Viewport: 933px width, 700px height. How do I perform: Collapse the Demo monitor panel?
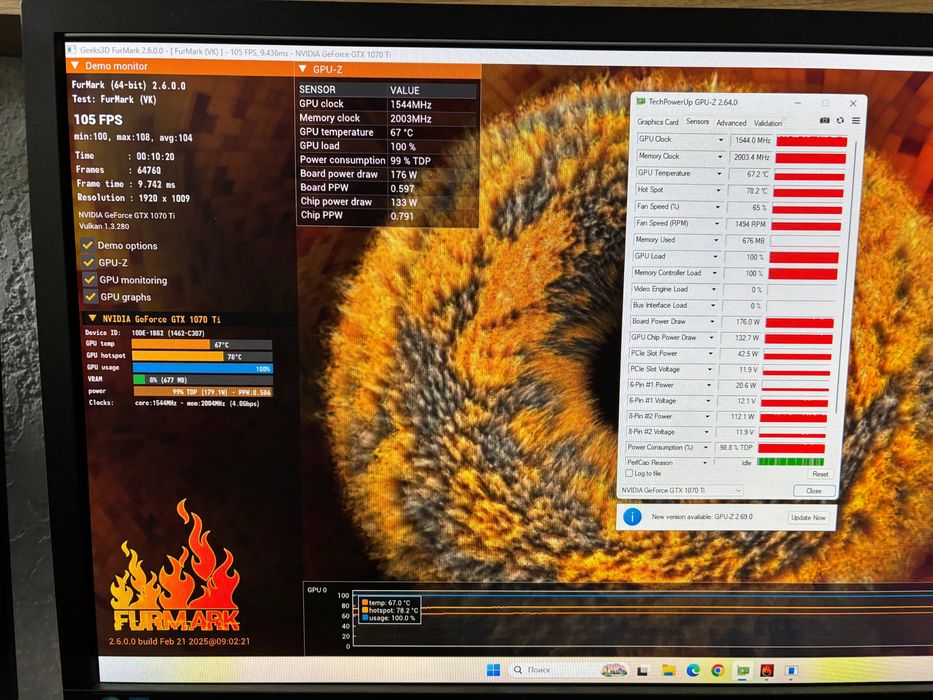click(x=75, y=65)
